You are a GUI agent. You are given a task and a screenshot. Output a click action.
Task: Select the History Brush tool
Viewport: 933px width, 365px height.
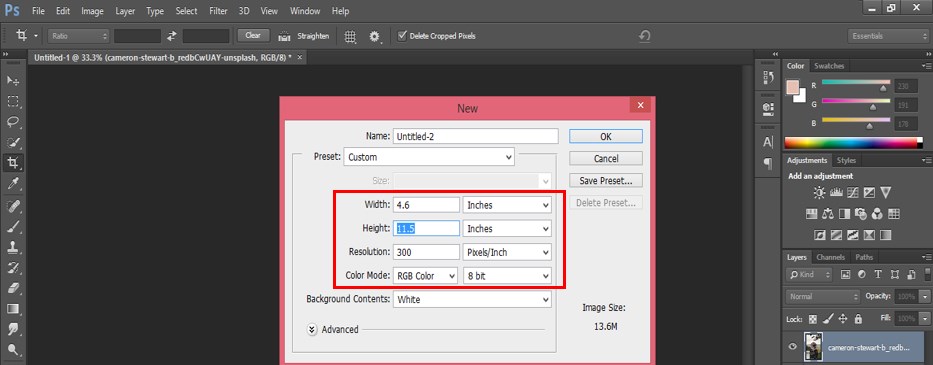(13, 268)
